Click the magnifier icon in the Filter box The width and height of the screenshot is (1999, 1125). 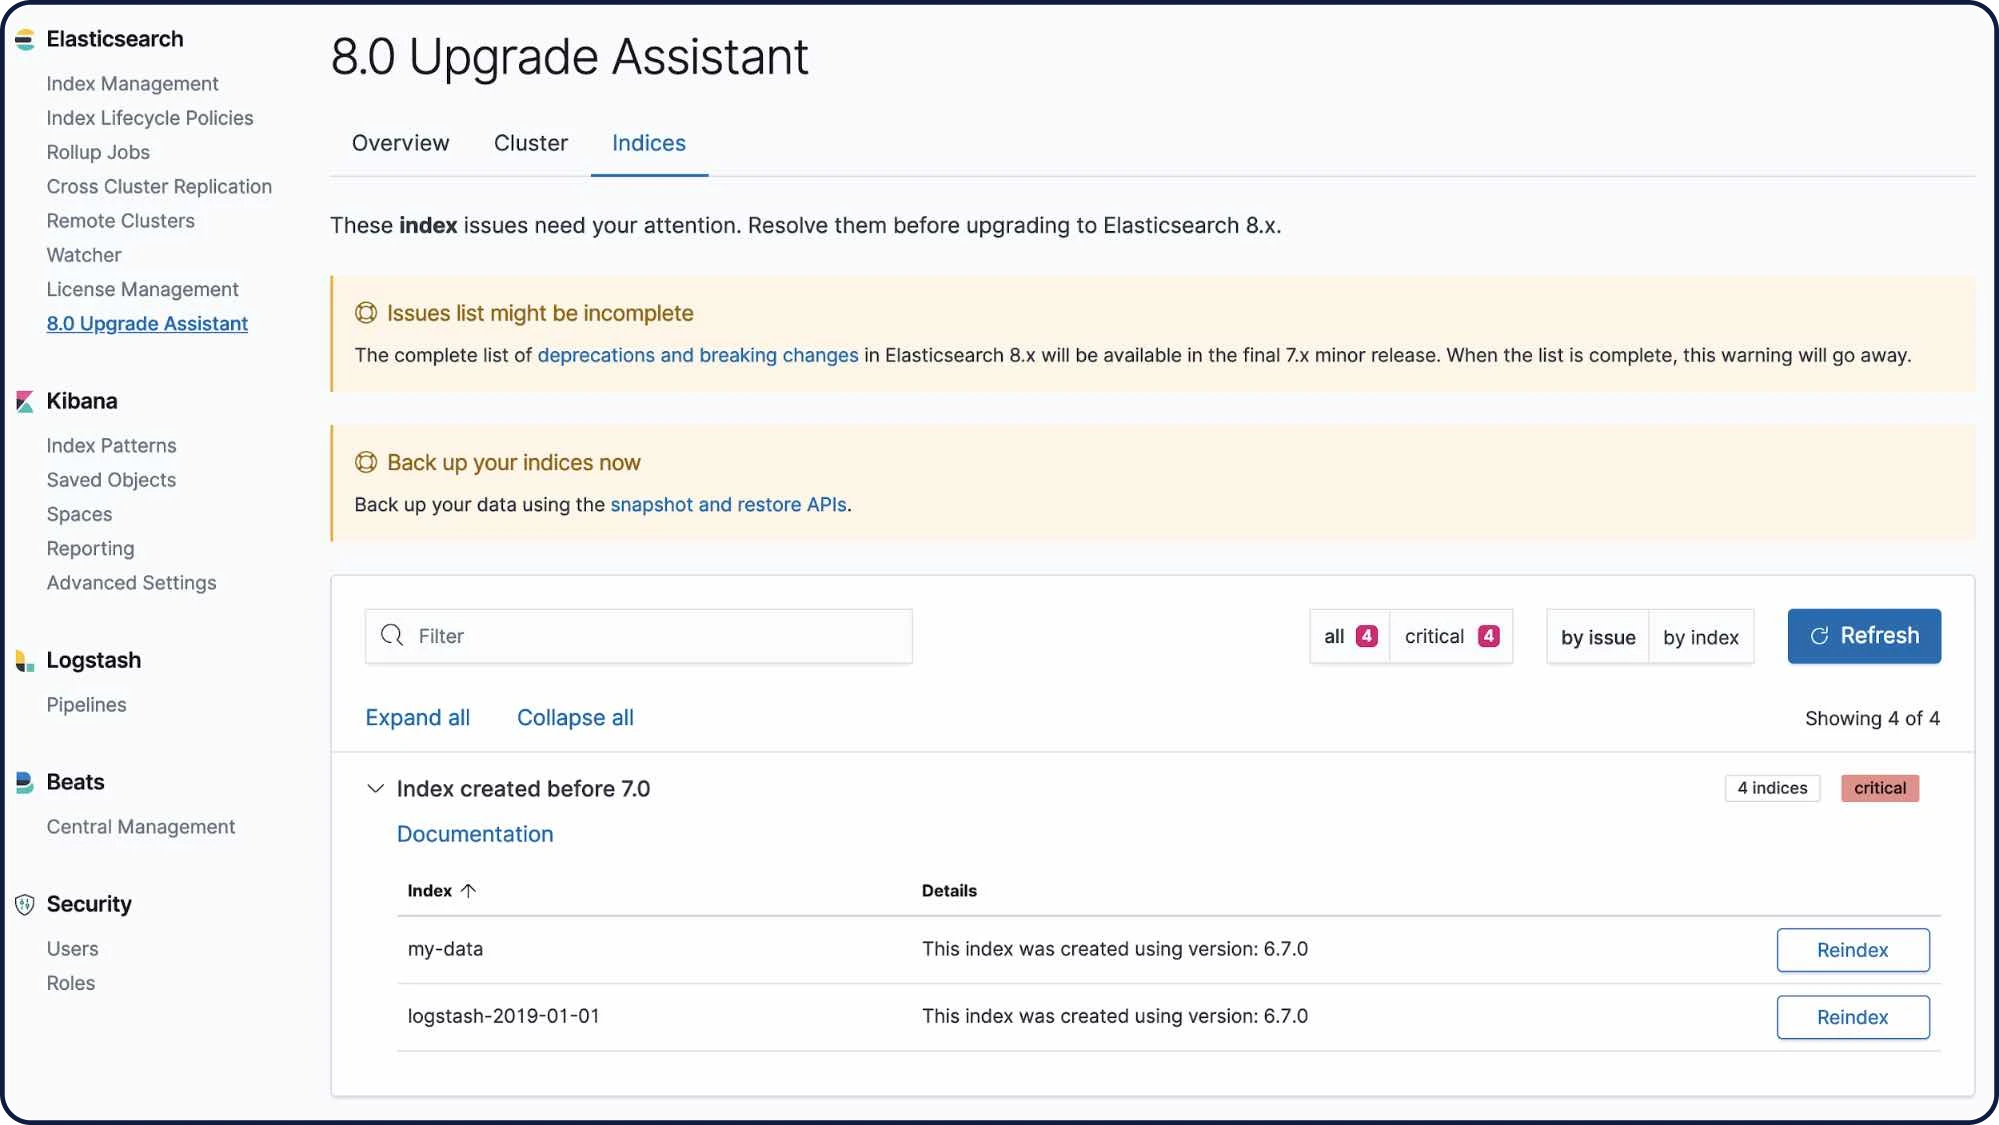392,636
